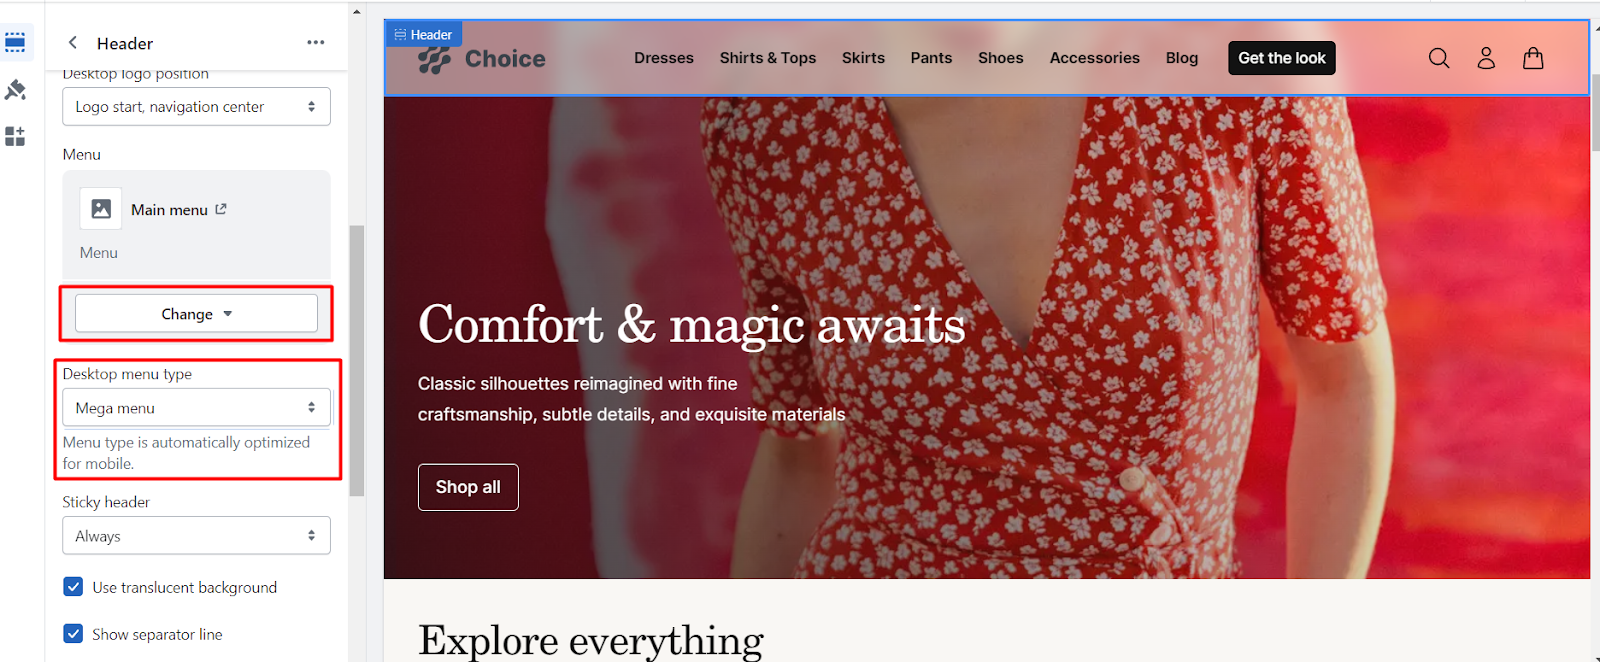The width and height of the screenshot is (1600, 662).
Task: Go back using the Header arrow
Action: pos(72,43)
